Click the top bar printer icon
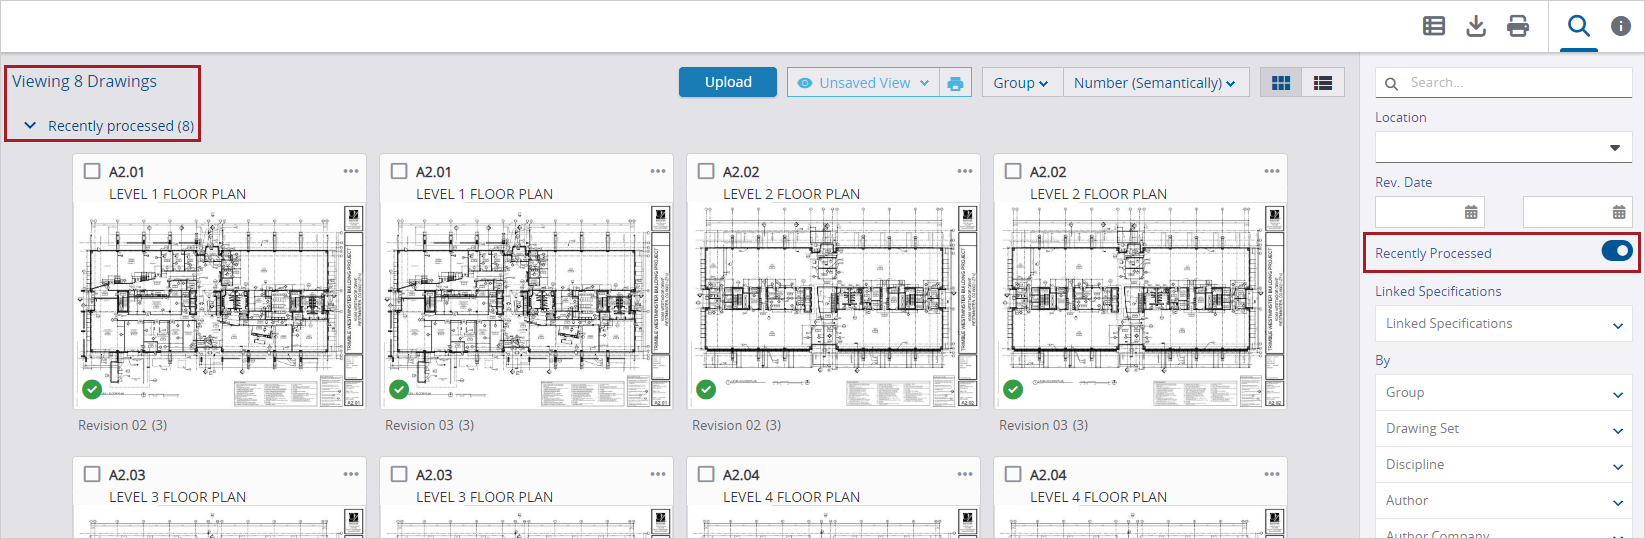 click(1518, 26)
